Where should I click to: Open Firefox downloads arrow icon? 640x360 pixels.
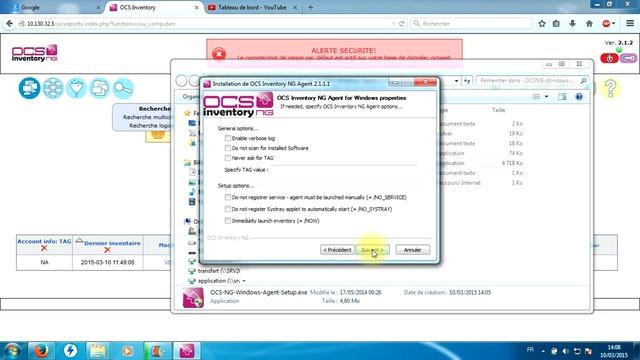click(572, 24)
